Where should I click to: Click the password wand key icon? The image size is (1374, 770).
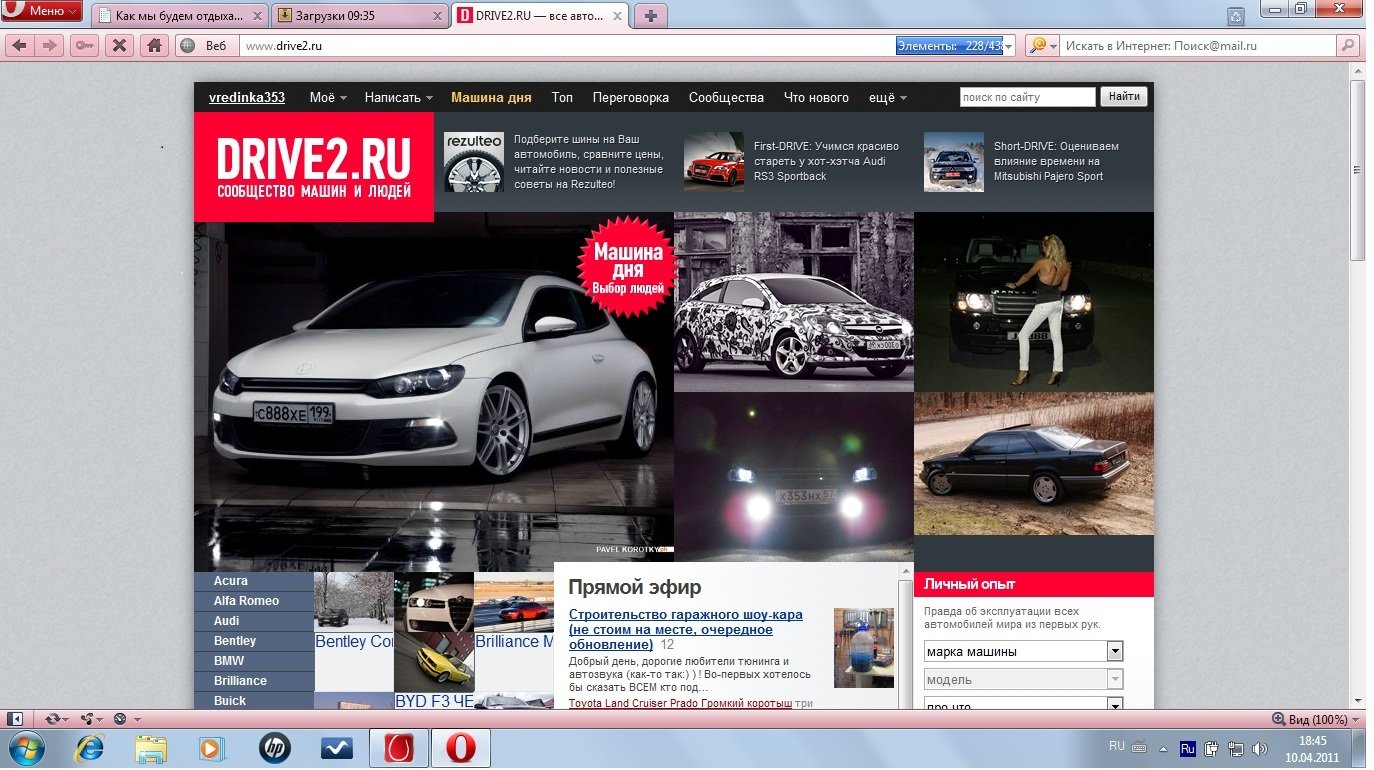[x=84, y=45]
